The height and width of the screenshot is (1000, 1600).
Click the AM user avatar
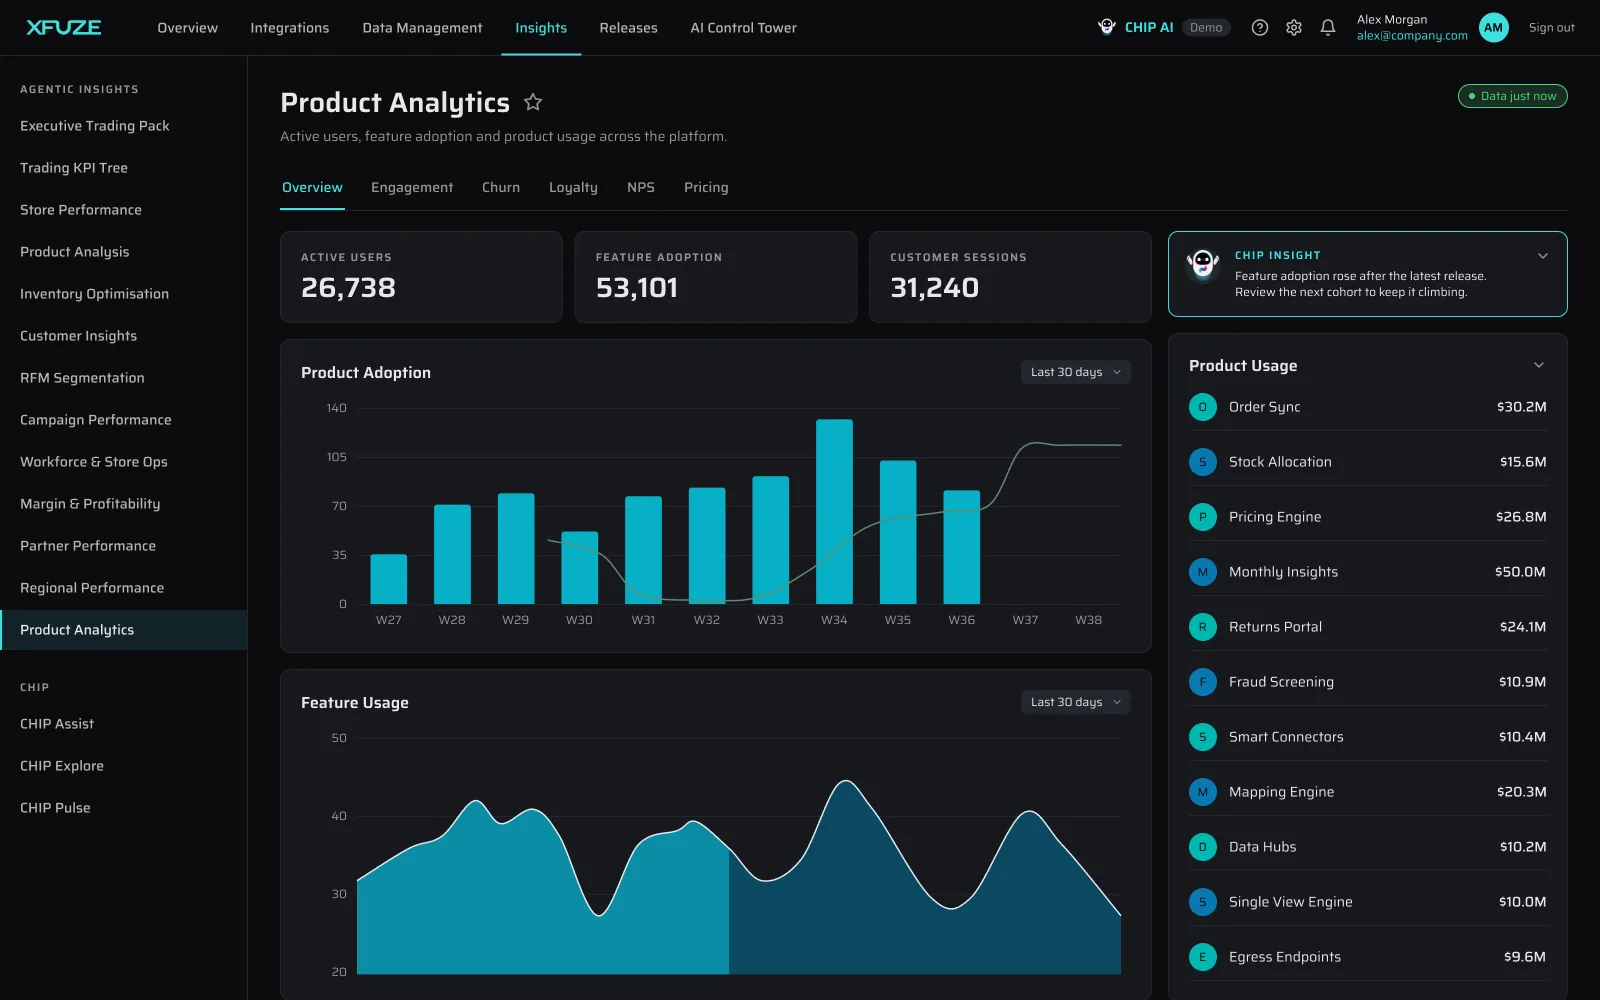[1493, 28]
